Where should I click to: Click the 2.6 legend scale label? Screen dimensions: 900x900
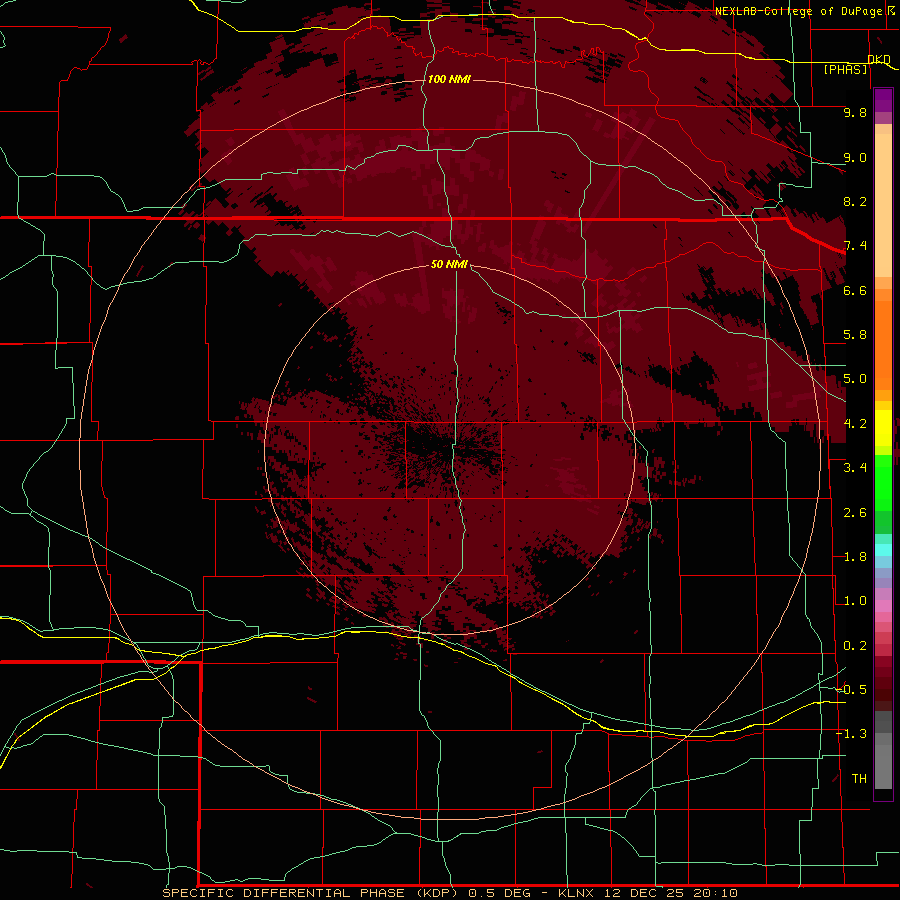point(855,513)
